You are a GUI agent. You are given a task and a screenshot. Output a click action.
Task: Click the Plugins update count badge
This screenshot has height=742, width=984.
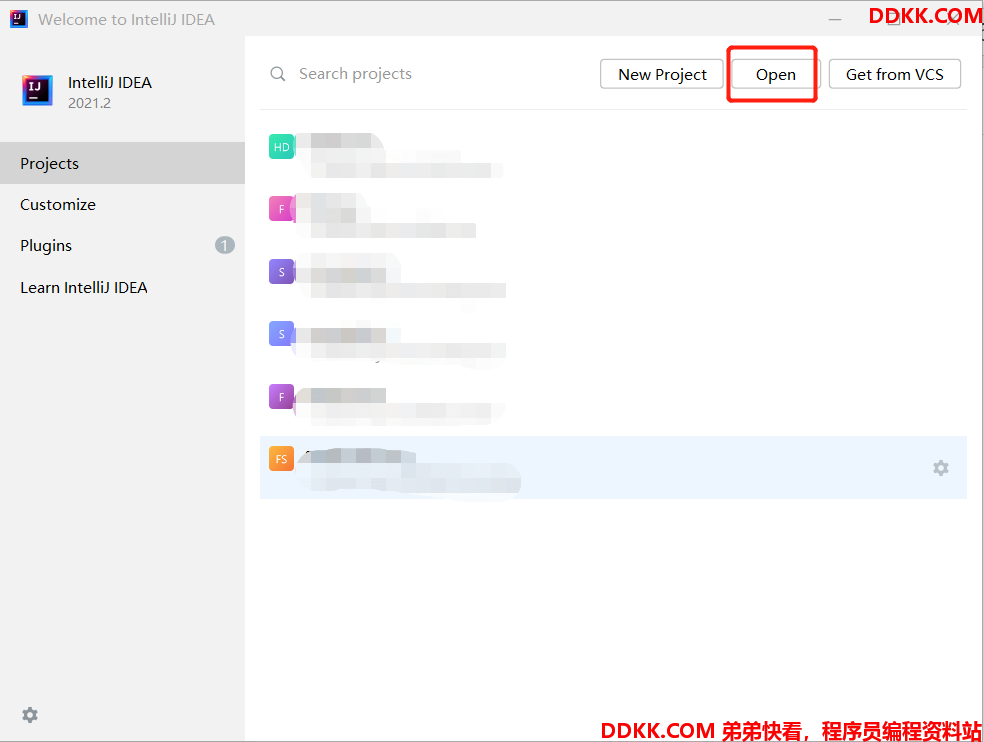point(225,245)
